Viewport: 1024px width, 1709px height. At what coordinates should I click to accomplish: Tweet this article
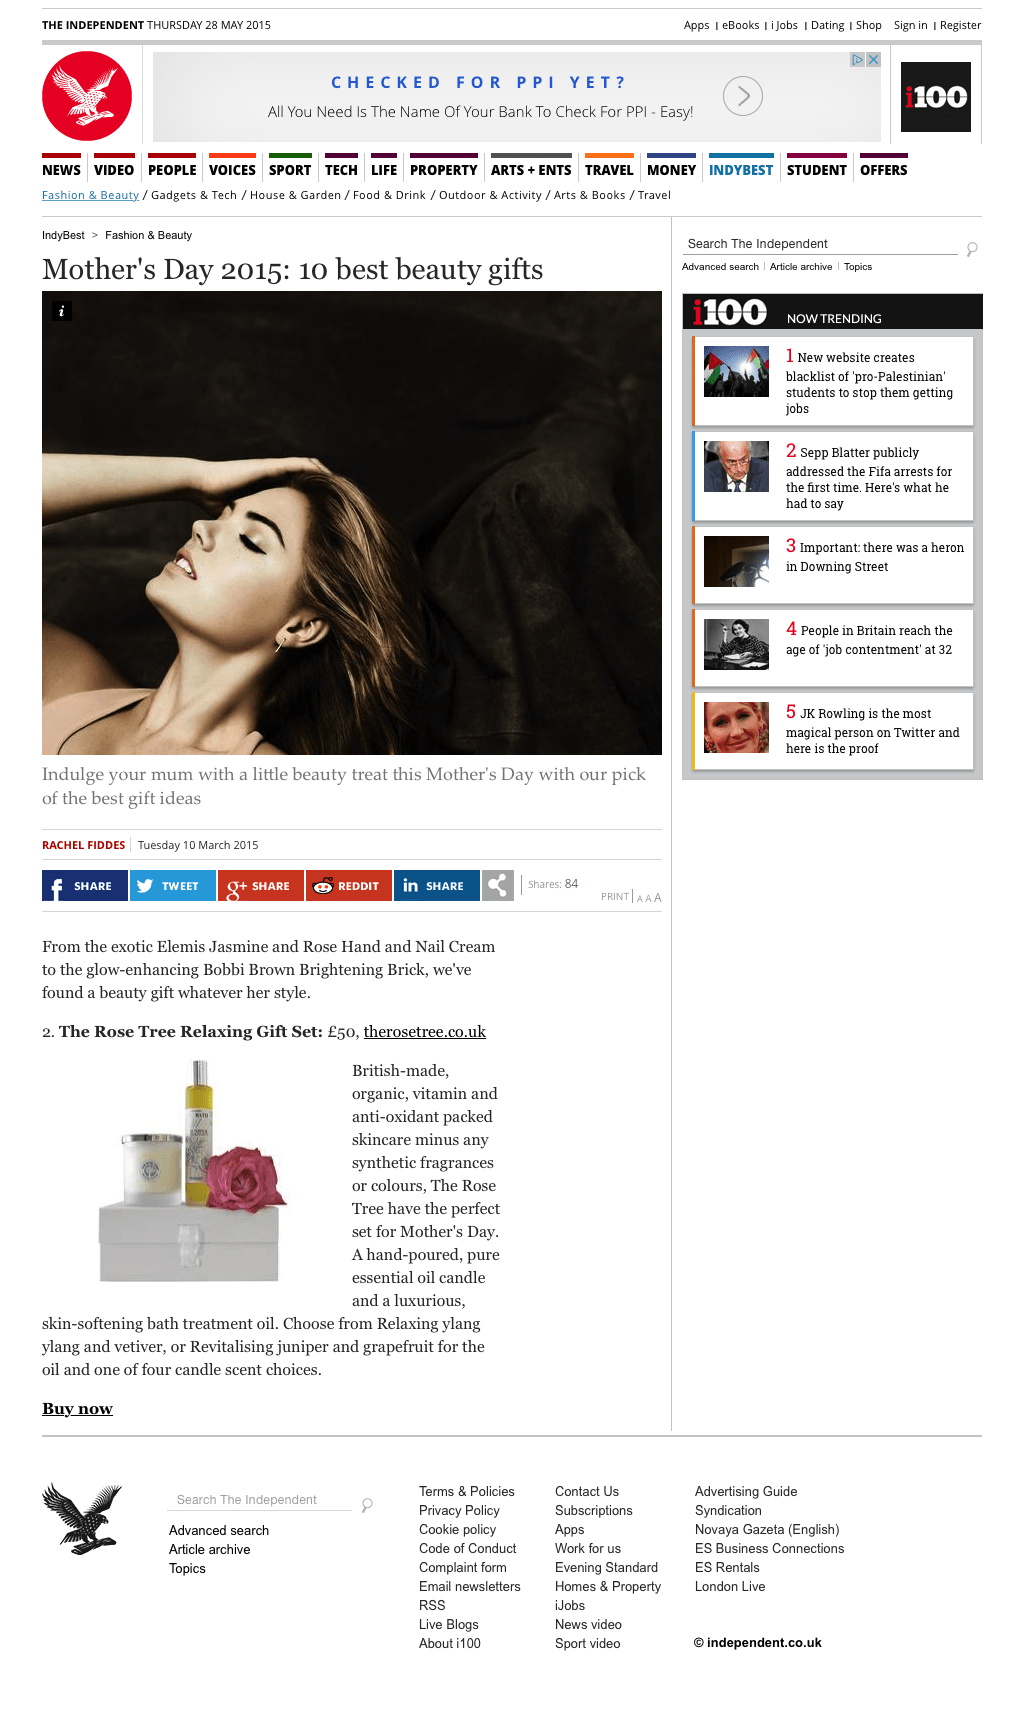[173, 886]
